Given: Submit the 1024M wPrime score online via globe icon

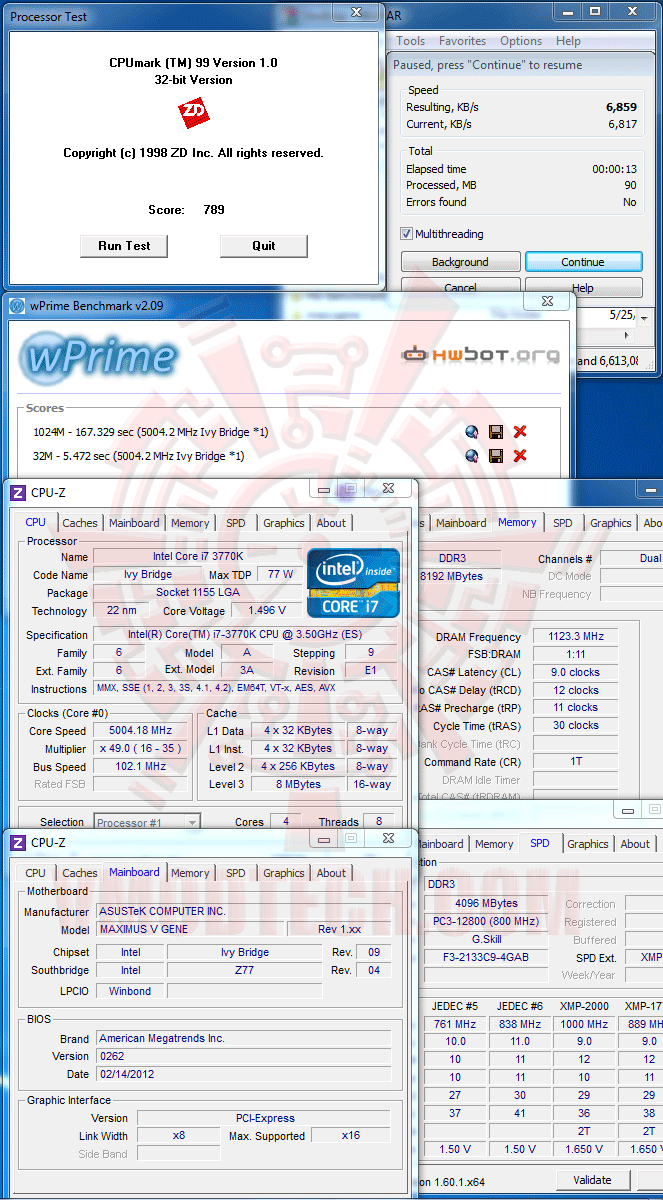Looking at the screenshot, I should [472, 432].
